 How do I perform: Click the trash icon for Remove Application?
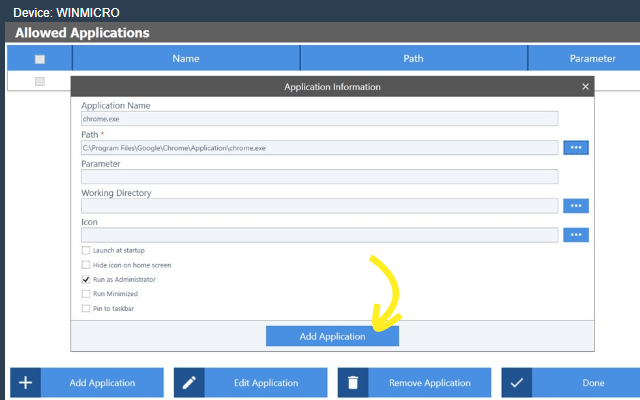pyautogui.click(x=354, y=383)
